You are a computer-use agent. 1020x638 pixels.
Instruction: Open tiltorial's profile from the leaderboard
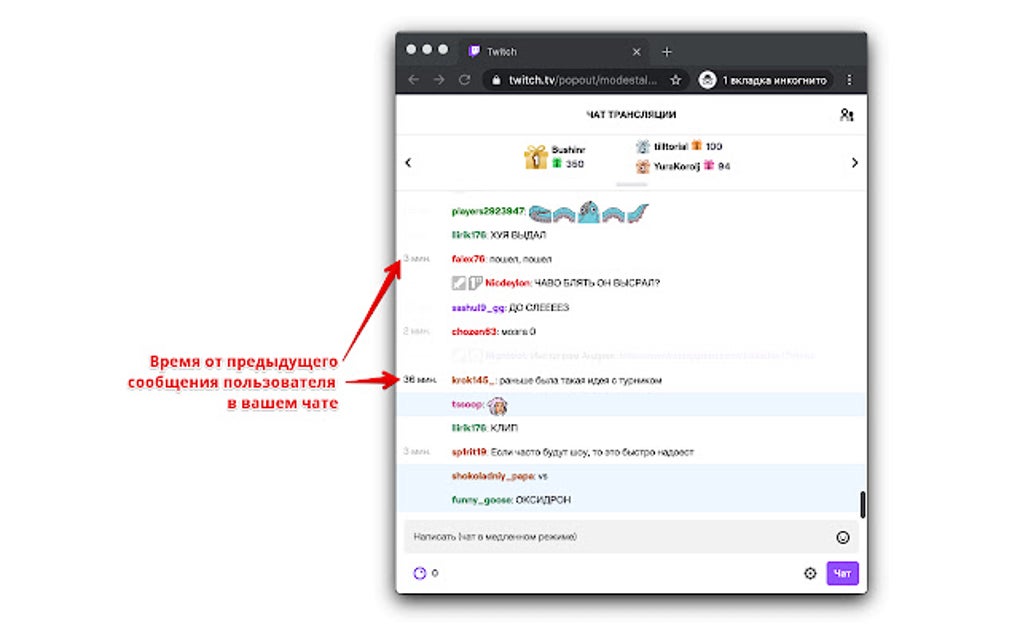tap(668, 145)
